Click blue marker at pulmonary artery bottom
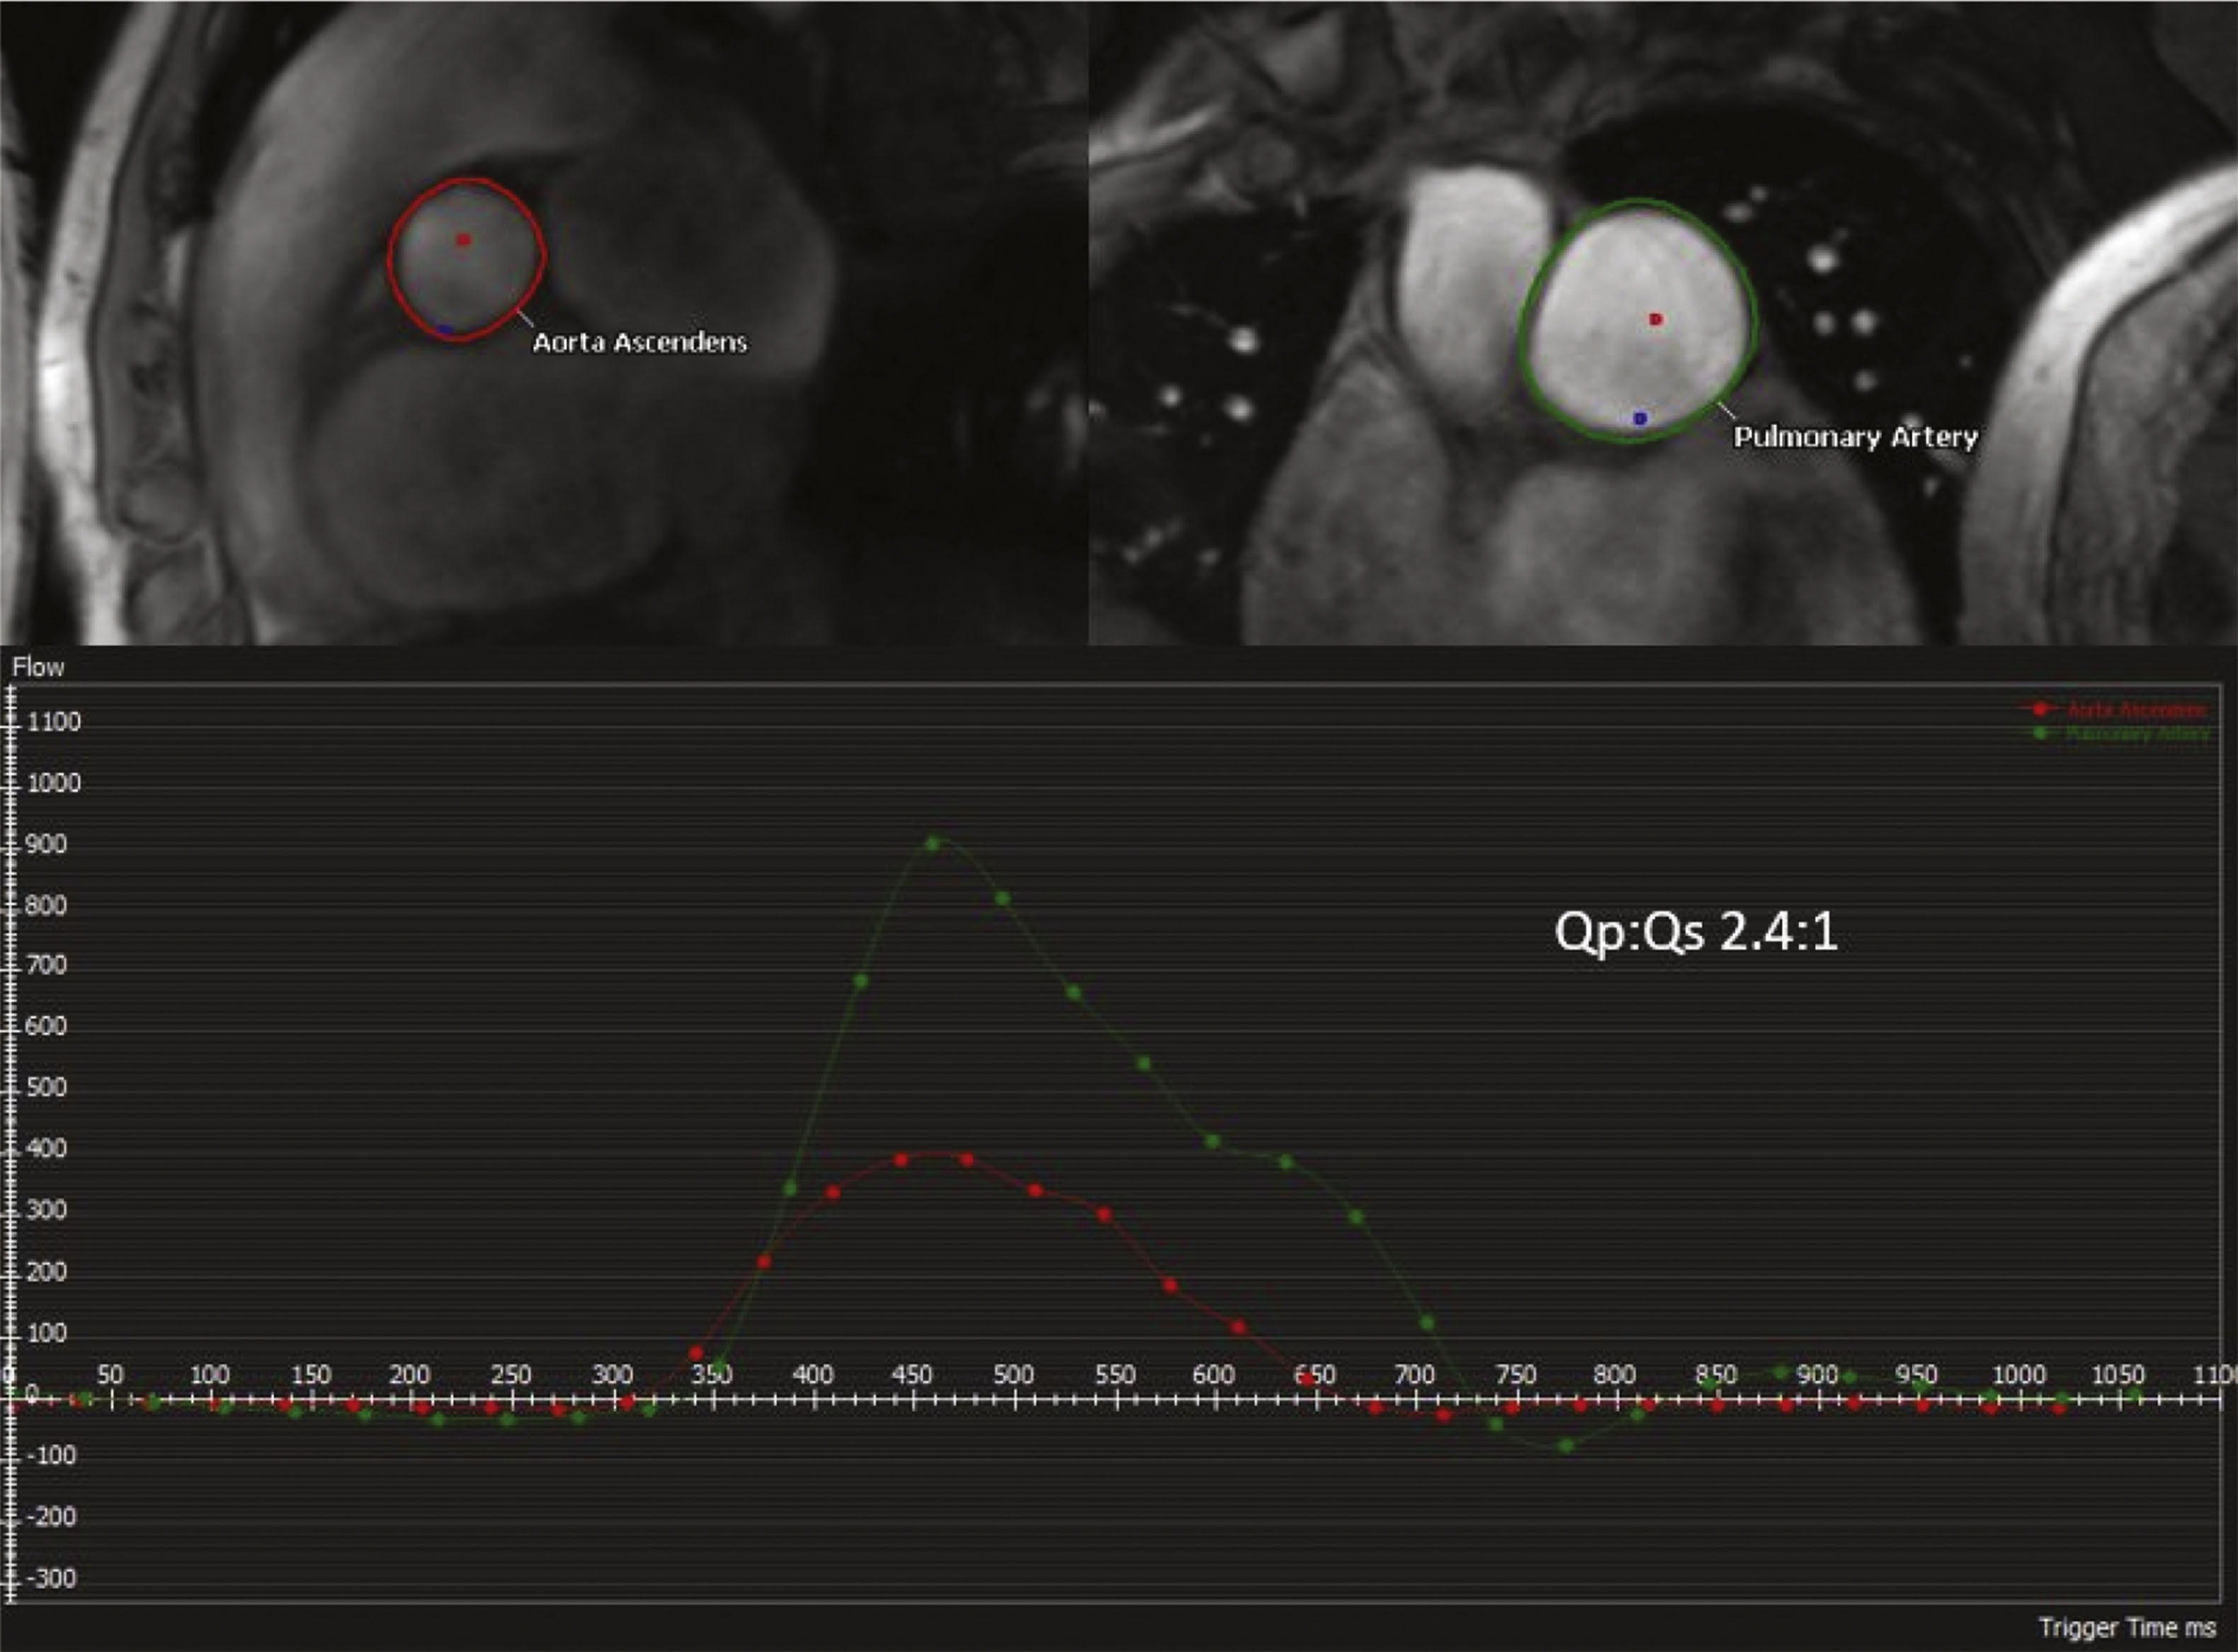 coord(1640,418)
